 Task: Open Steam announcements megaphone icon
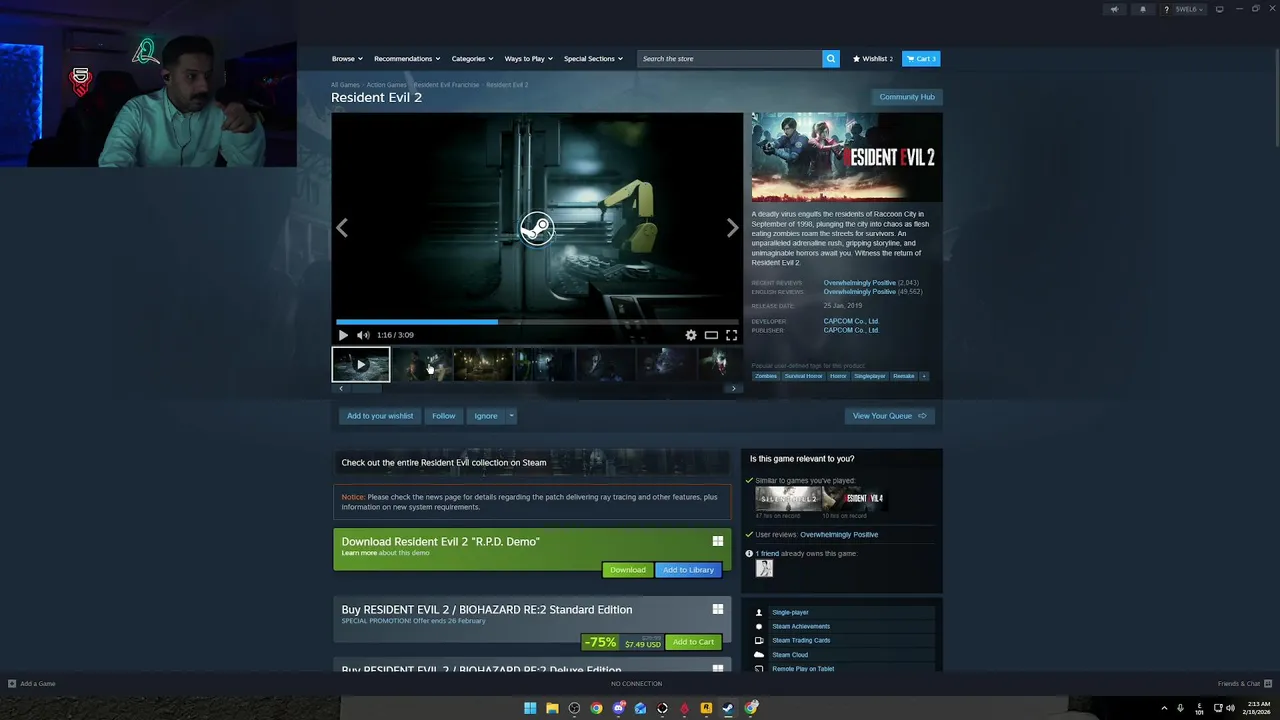click(1114, 9)
